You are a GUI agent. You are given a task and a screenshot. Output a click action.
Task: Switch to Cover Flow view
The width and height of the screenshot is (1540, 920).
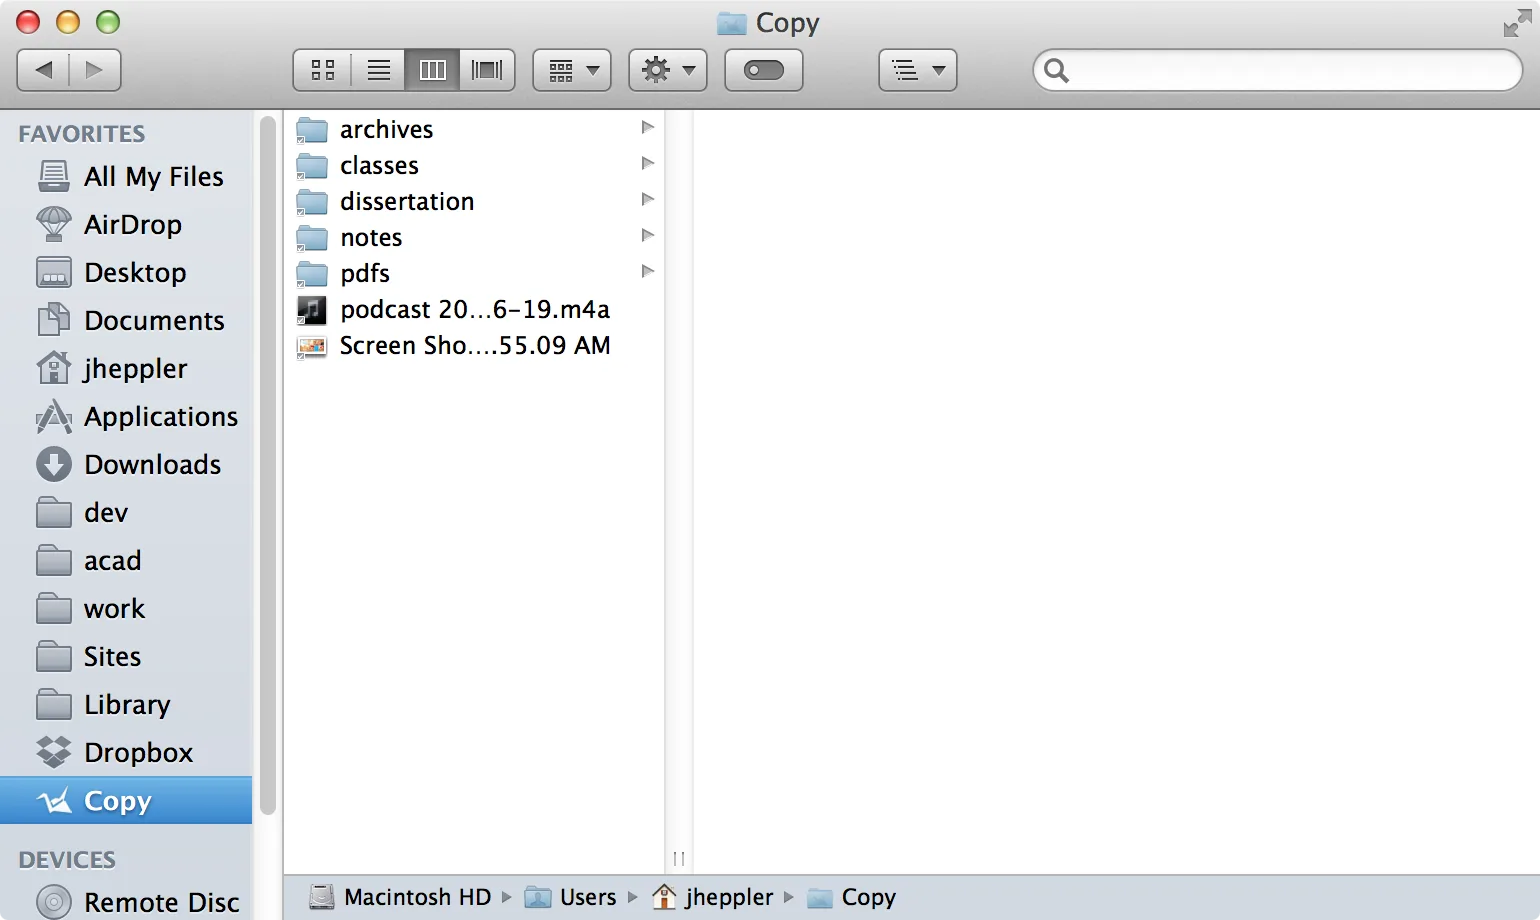click(487, 70)
